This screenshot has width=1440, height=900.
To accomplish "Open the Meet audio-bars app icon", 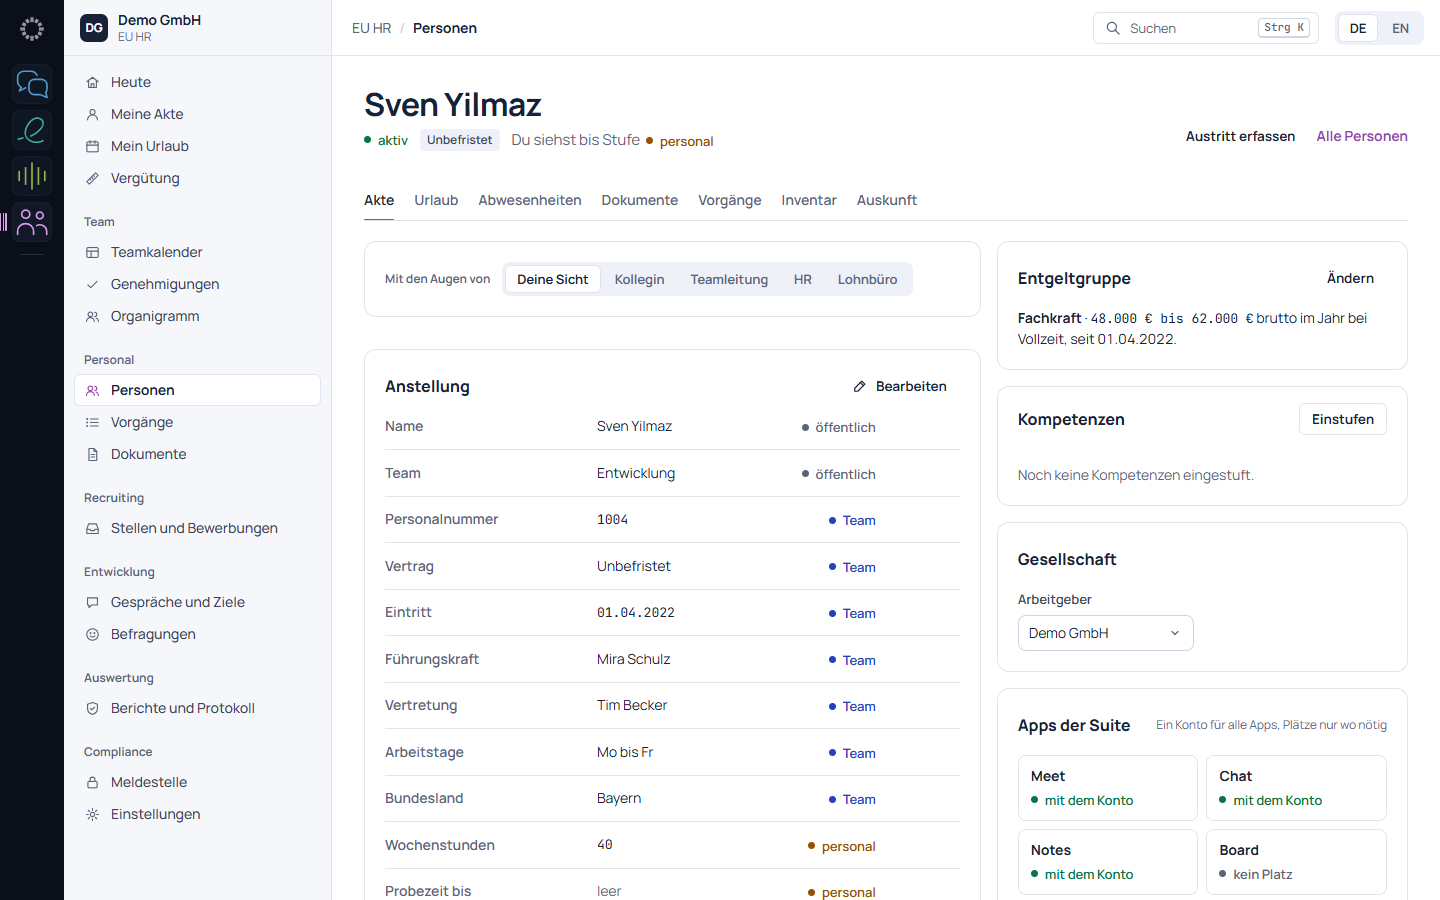I will [x=32, y=176].
